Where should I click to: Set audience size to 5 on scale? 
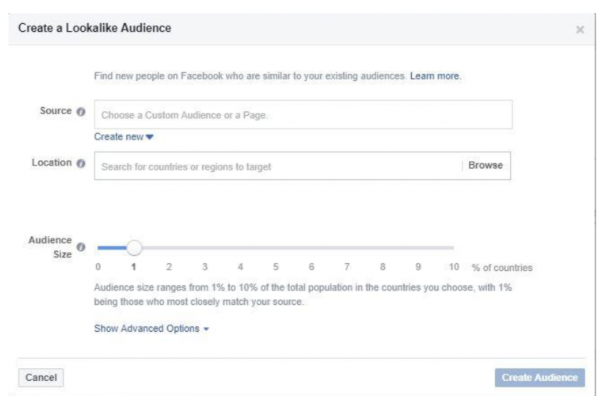click(276, 267)
